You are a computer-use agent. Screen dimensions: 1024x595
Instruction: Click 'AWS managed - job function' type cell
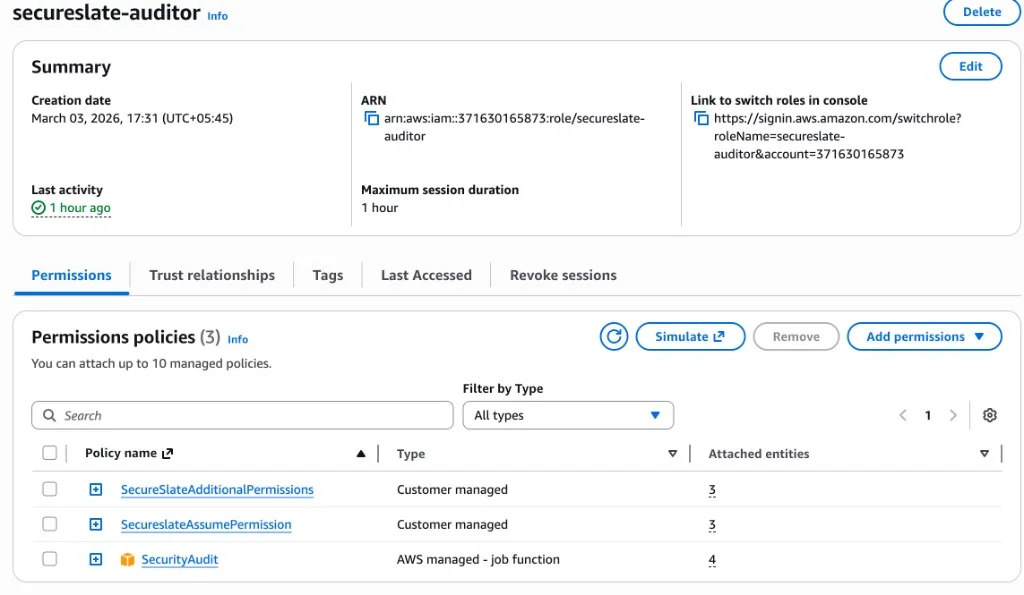pos(478,560)
